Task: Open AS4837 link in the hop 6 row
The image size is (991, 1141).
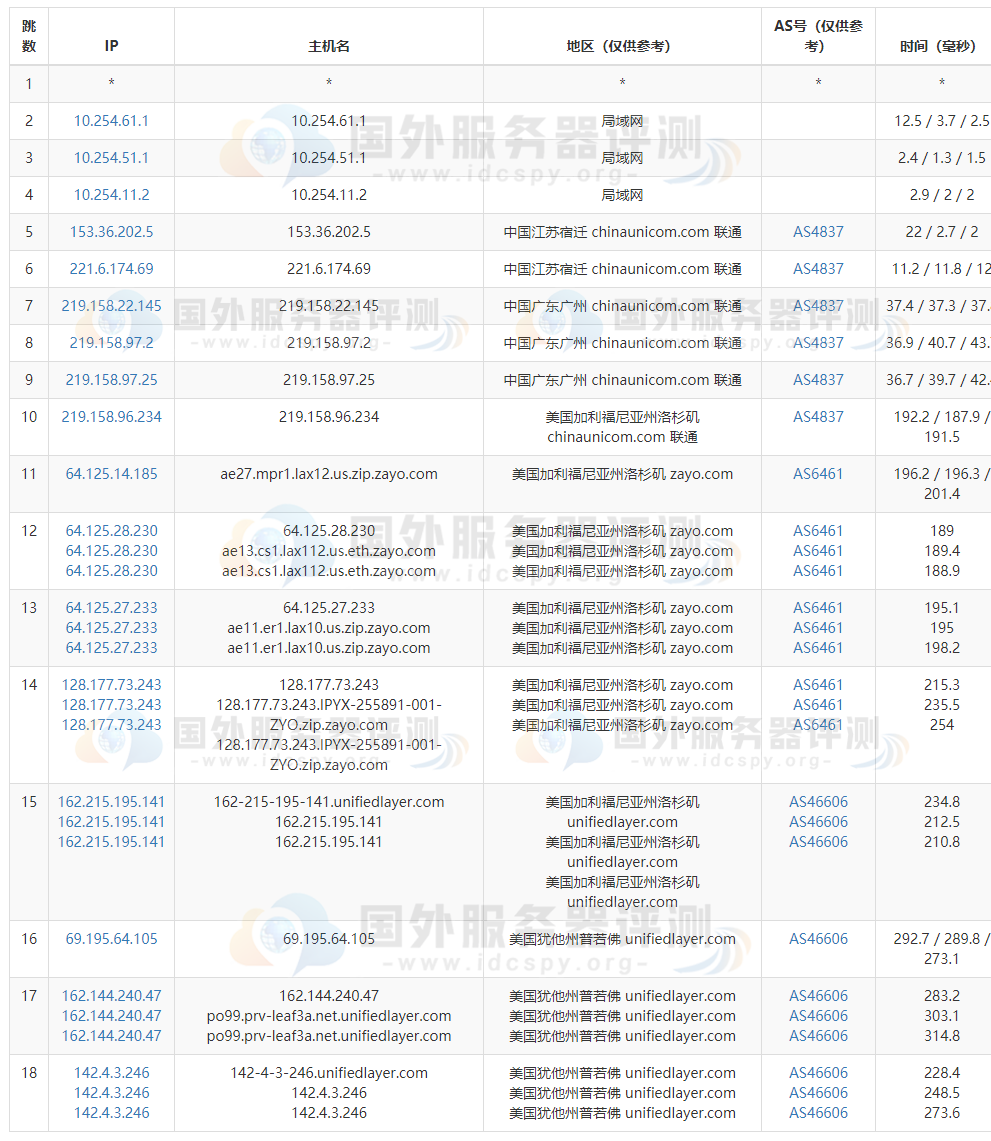Action: pyautogui.click(x=818, y=269)
